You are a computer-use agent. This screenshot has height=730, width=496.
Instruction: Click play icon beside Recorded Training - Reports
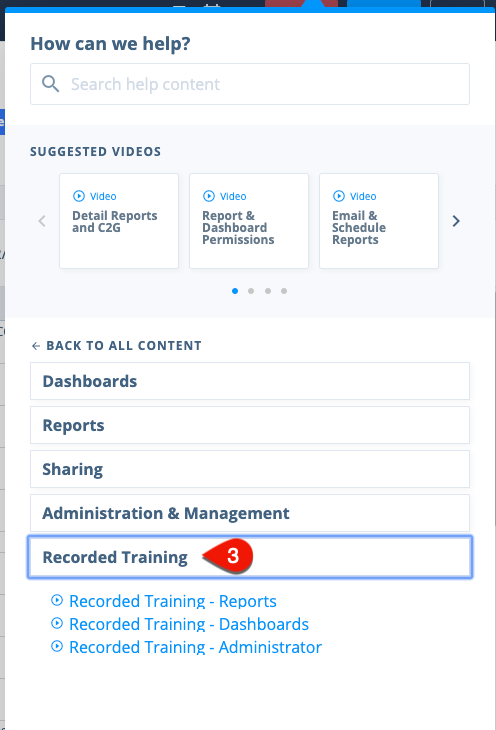[x=57, y=600]
